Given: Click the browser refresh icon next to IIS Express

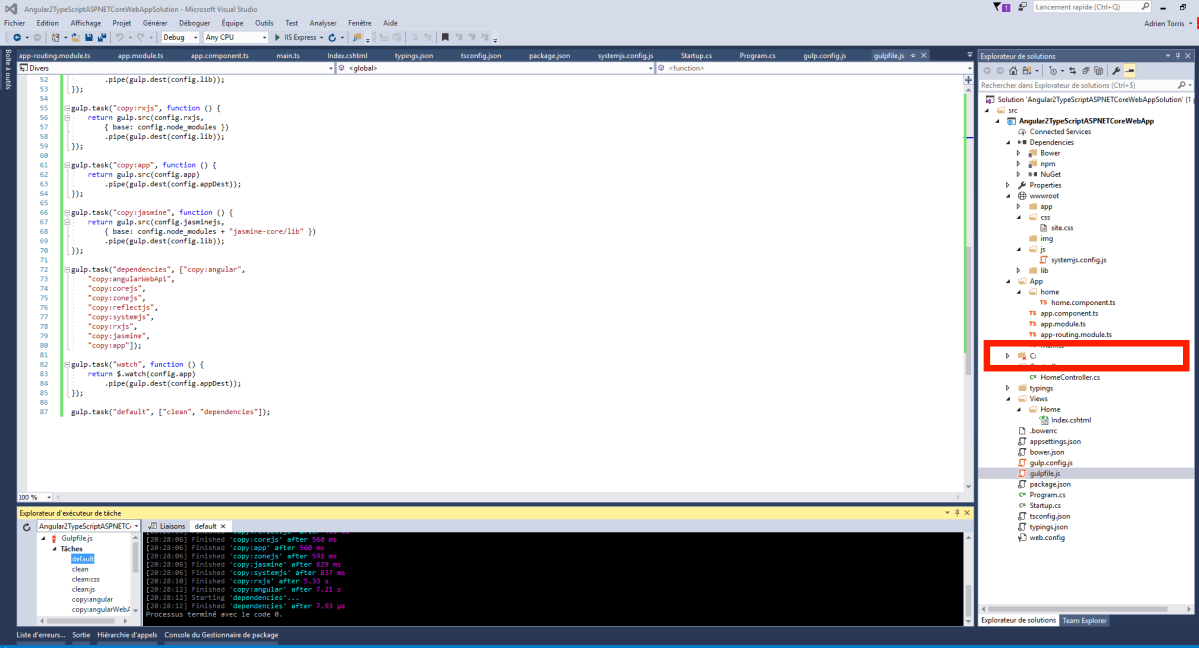Looking at the screenshot, I should (332, 37).
